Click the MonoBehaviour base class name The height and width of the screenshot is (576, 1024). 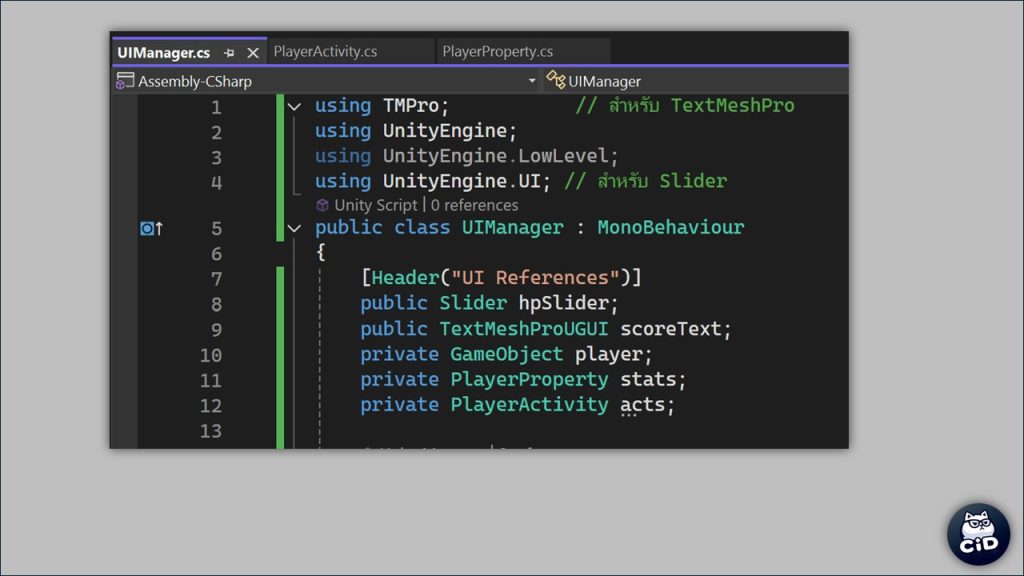670,228
